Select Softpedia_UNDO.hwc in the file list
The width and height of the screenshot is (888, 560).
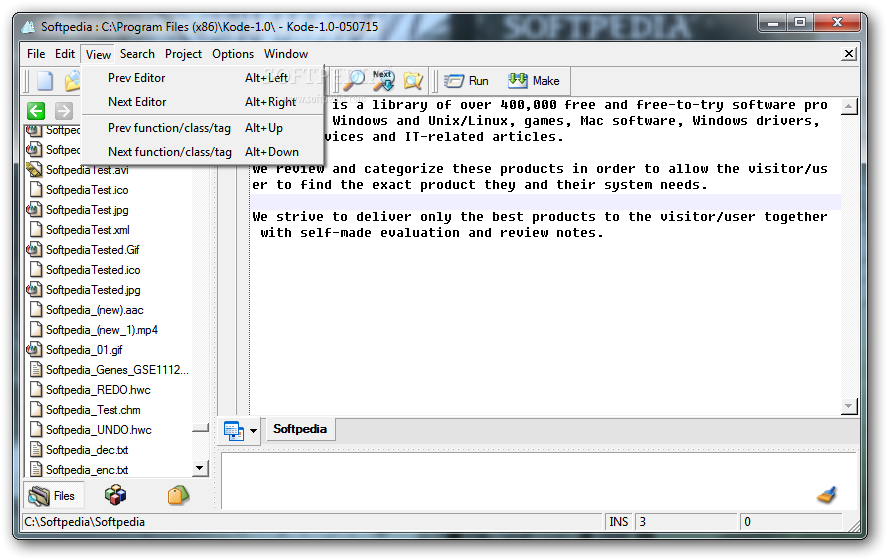point(99,430)
